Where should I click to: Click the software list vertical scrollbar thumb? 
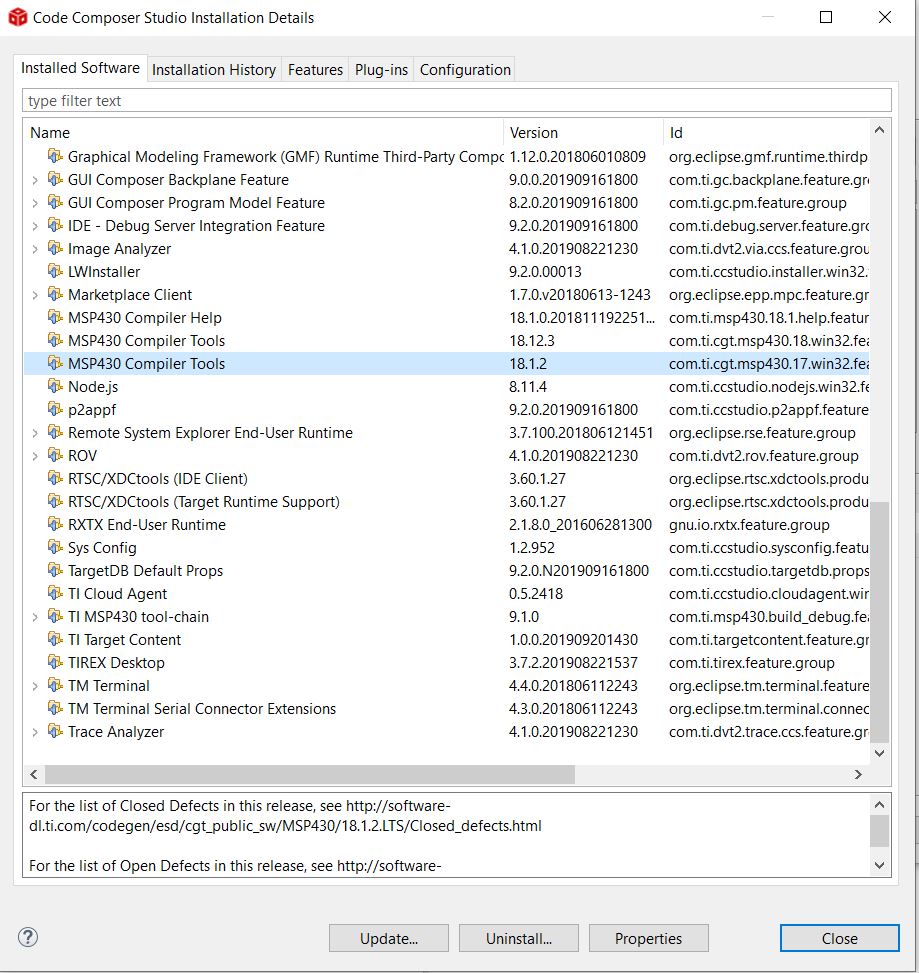coord(879,622)
